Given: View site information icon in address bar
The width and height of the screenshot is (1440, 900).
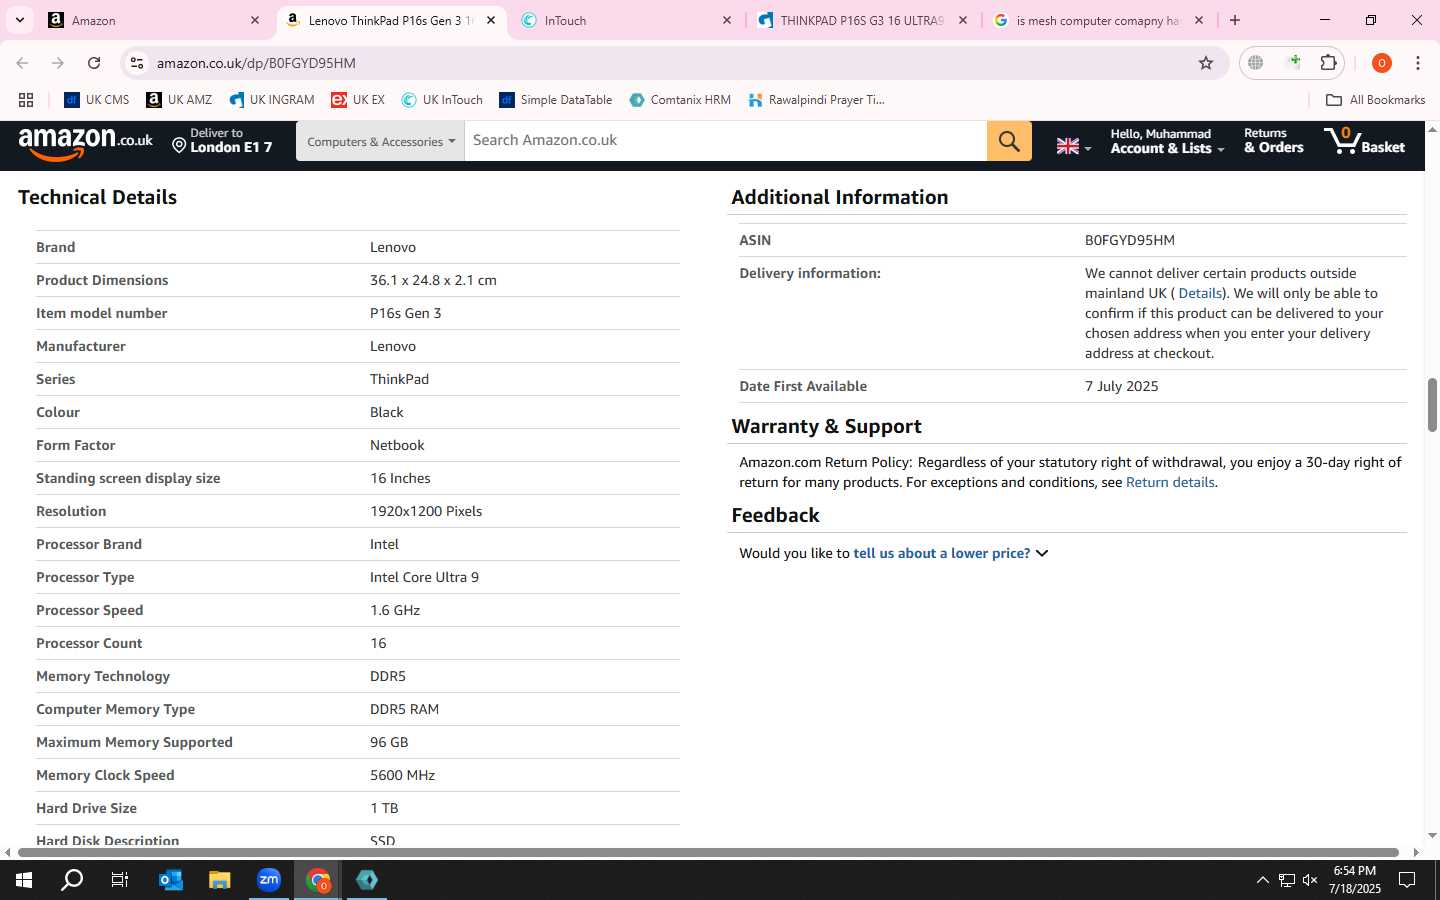Looking at the screenshot, I should 137,63.
